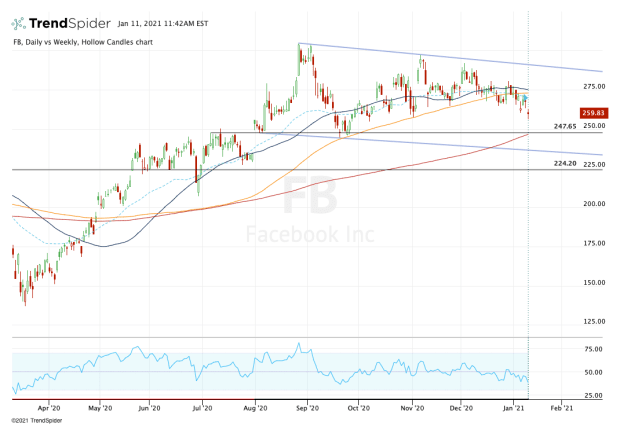Click the Nov '20 date axis label
Image resolution: width=620 pixels, height=426 pixels.
click(x=412, y=408)
